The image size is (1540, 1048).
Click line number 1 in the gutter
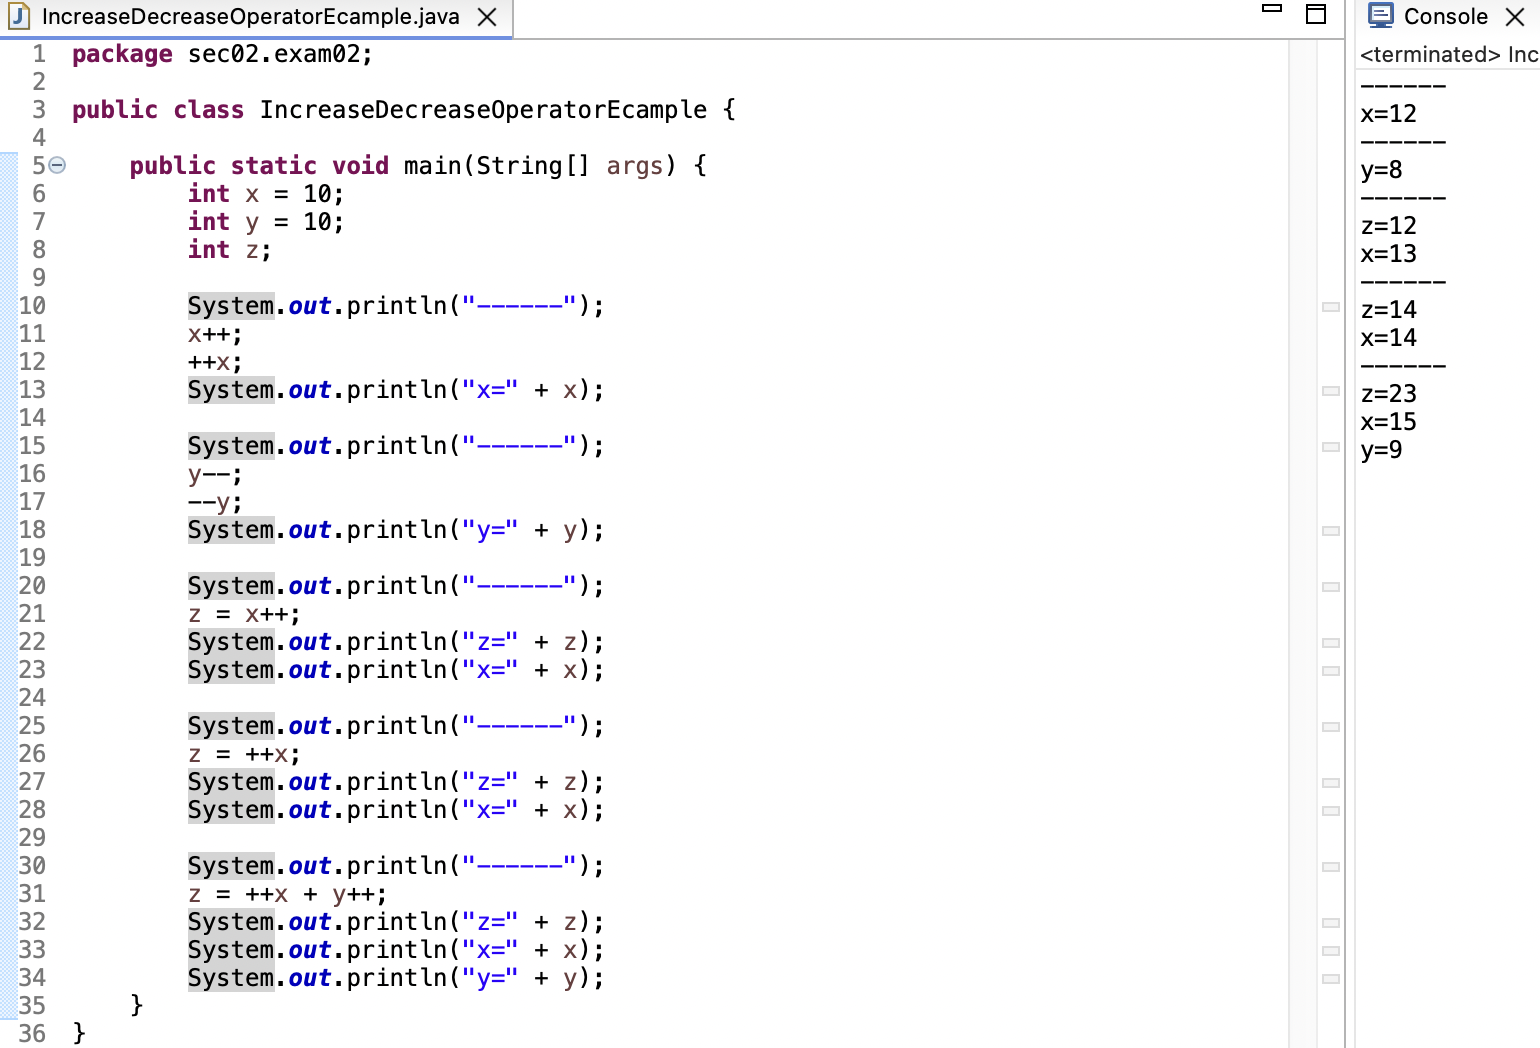39,54
